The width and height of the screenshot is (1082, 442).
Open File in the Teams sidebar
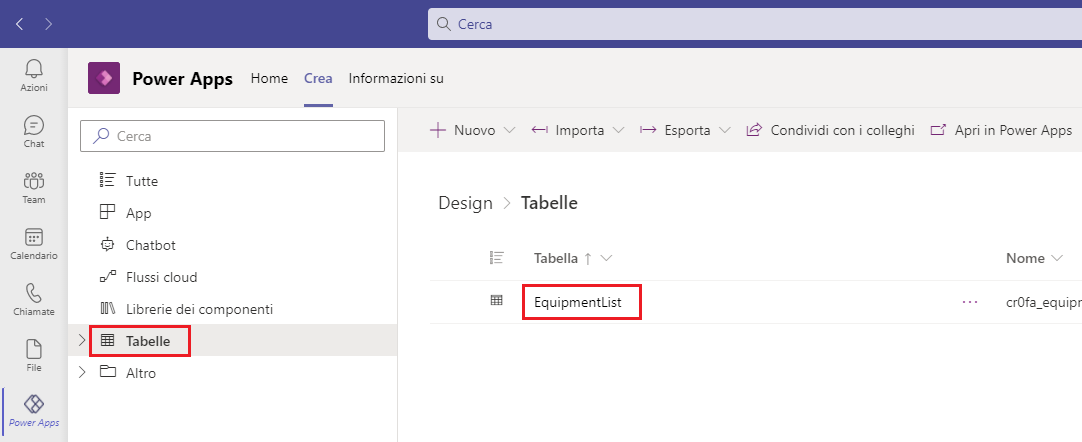pyautogui.click(x=34, y=355)
